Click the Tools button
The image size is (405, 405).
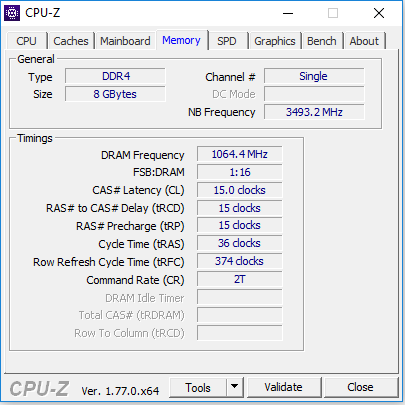click(198, 387)
